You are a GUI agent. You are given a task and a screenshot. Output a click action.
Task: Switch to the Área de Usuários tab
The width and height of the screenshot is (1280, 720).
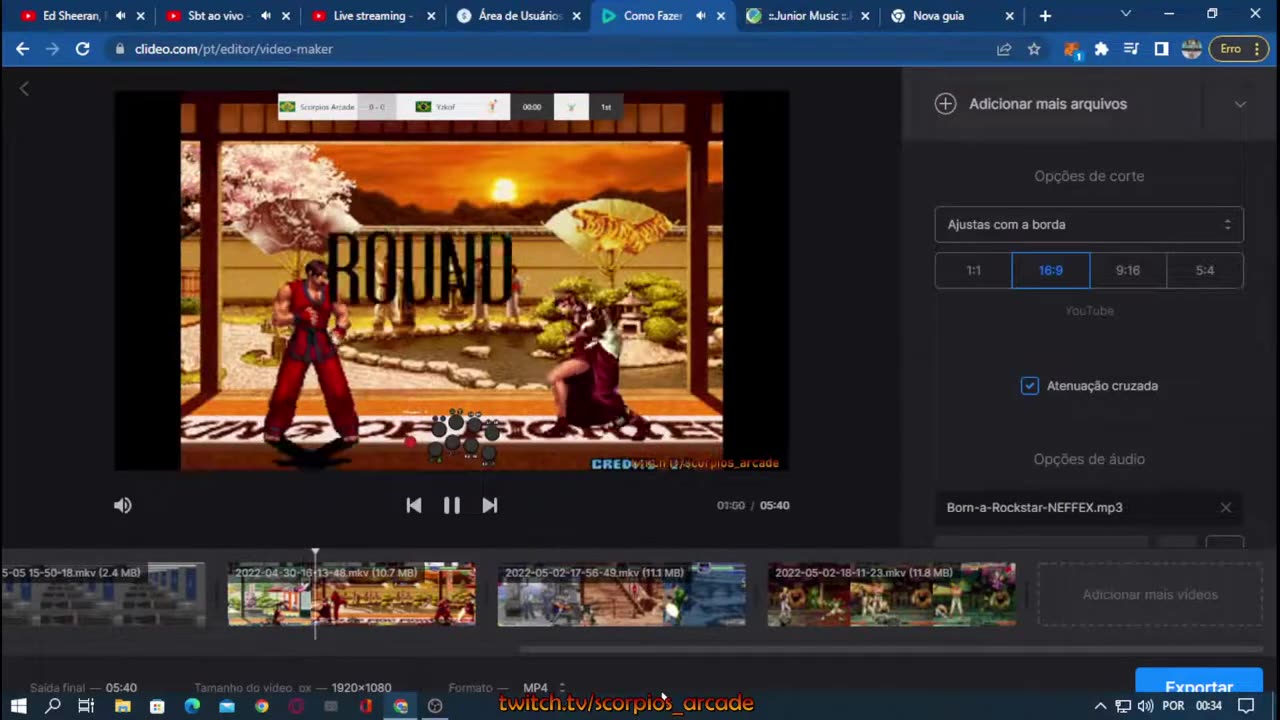tap(520, 16)
